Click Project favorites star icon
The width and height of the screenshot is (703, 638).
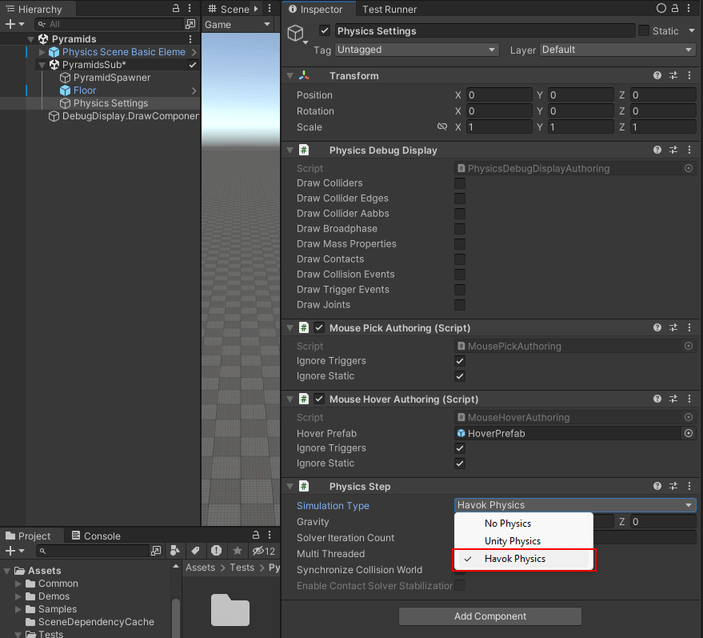[x=237, y=551]
